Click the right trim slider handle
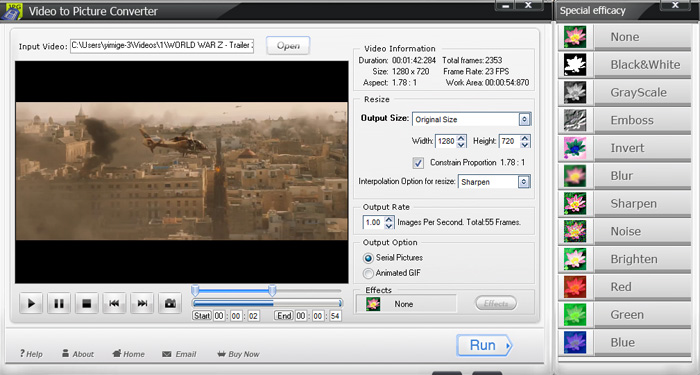Image resolution: width=700 pixels, height=375 pixels. (x=272, y=291)
